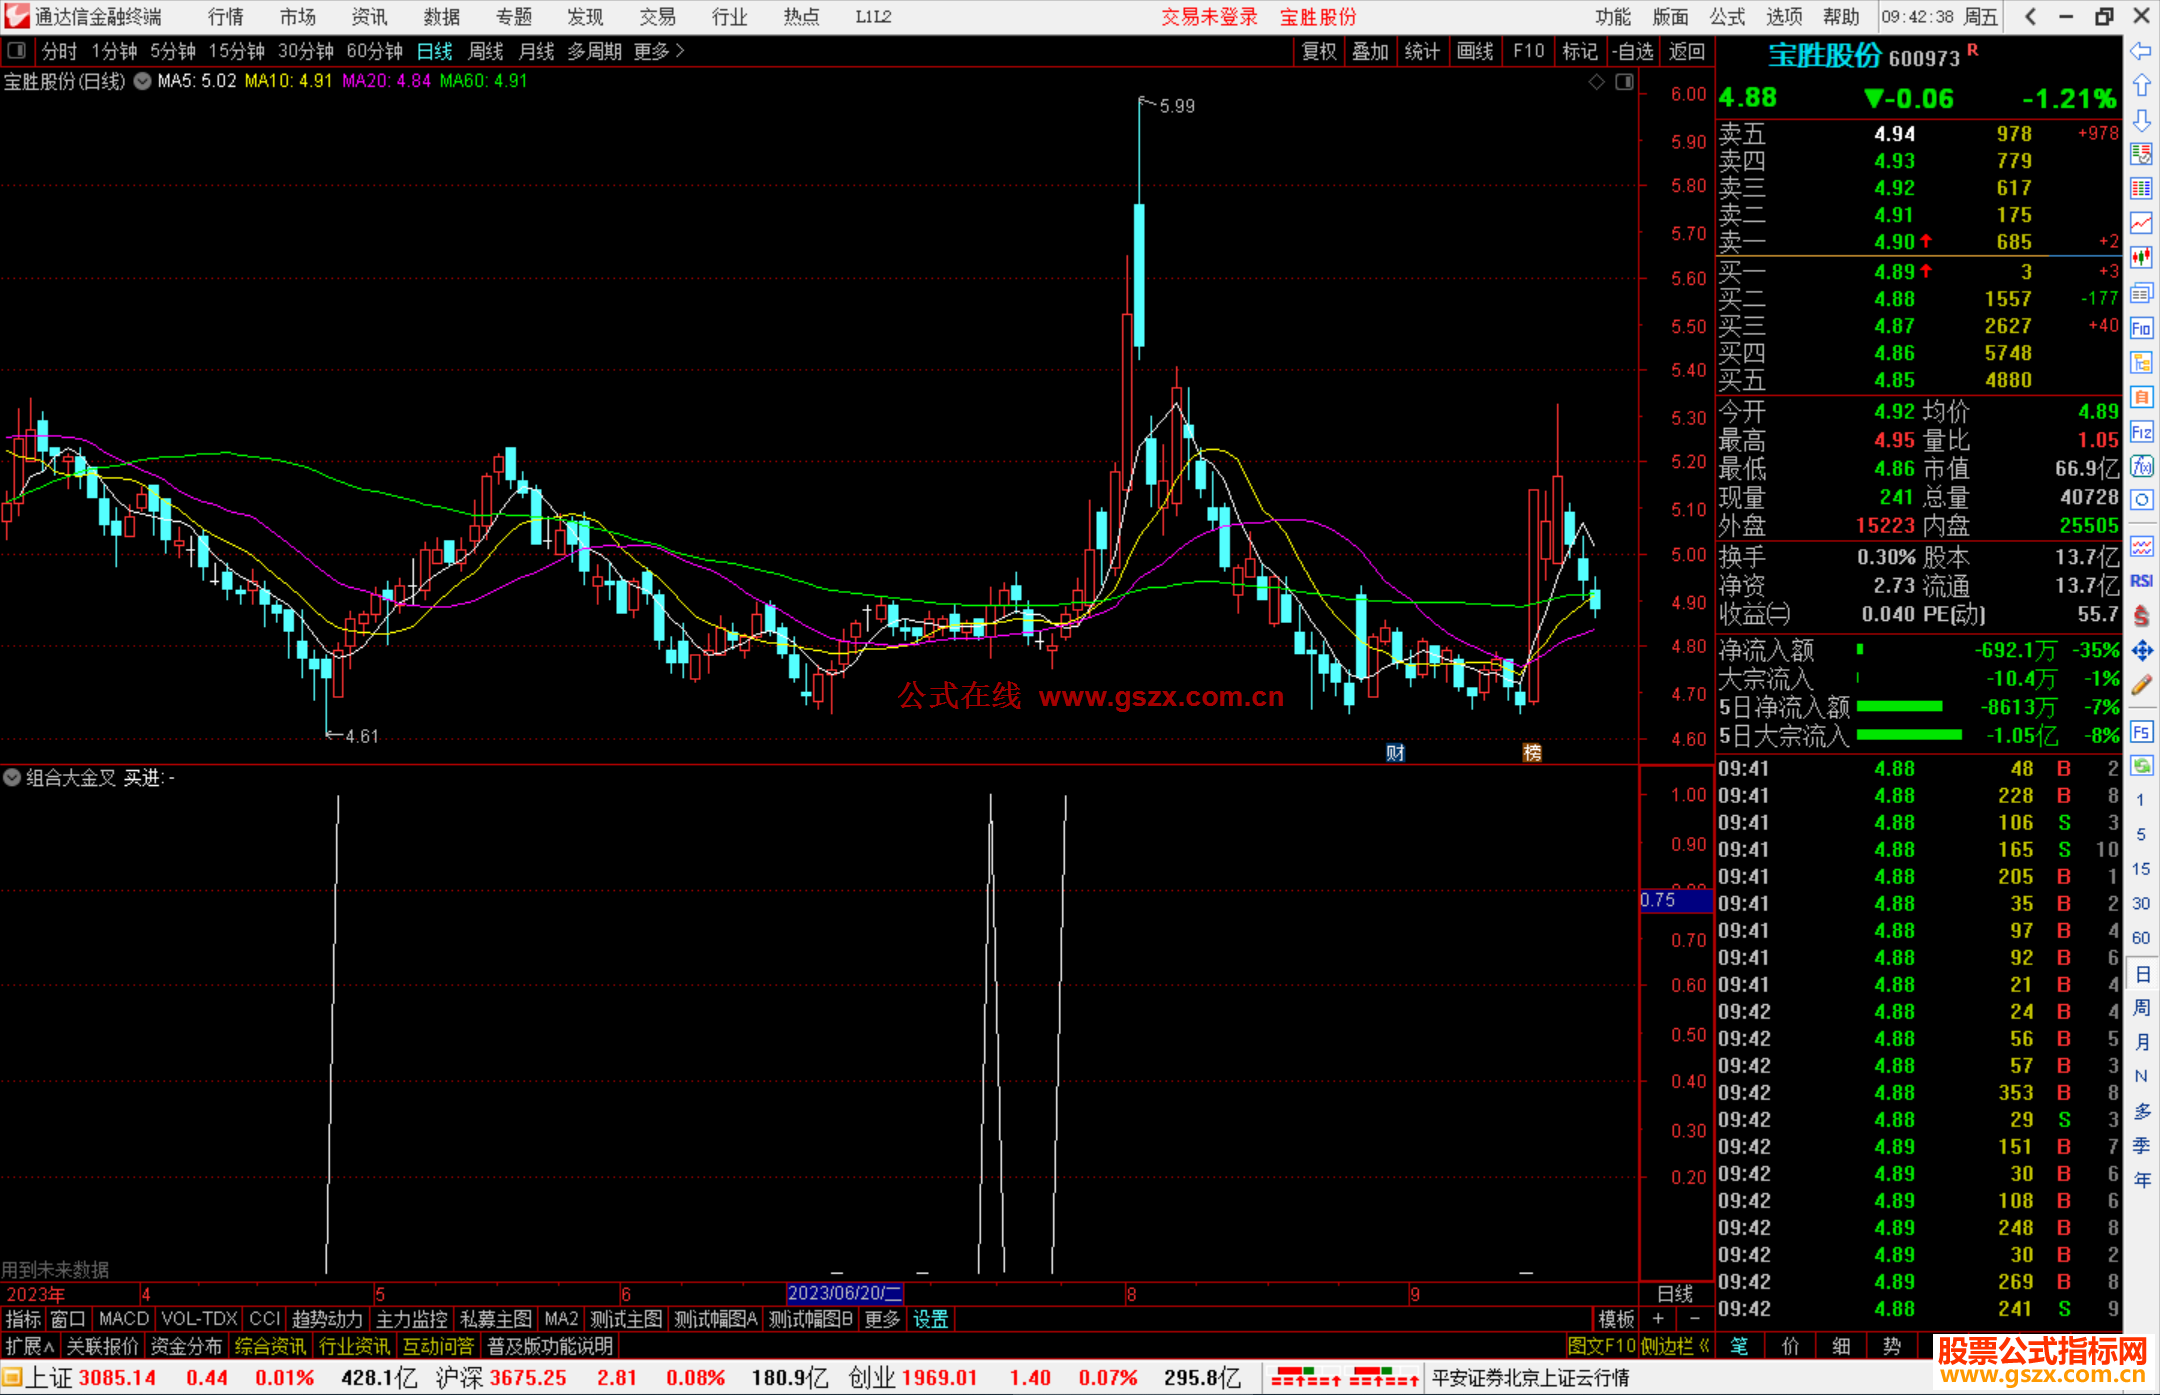Viewport: 2160px width, 1395px height.
Task: Click the f(x) formula icon in sidebar
Action: pyautogui.click(x=2141, y=466)
